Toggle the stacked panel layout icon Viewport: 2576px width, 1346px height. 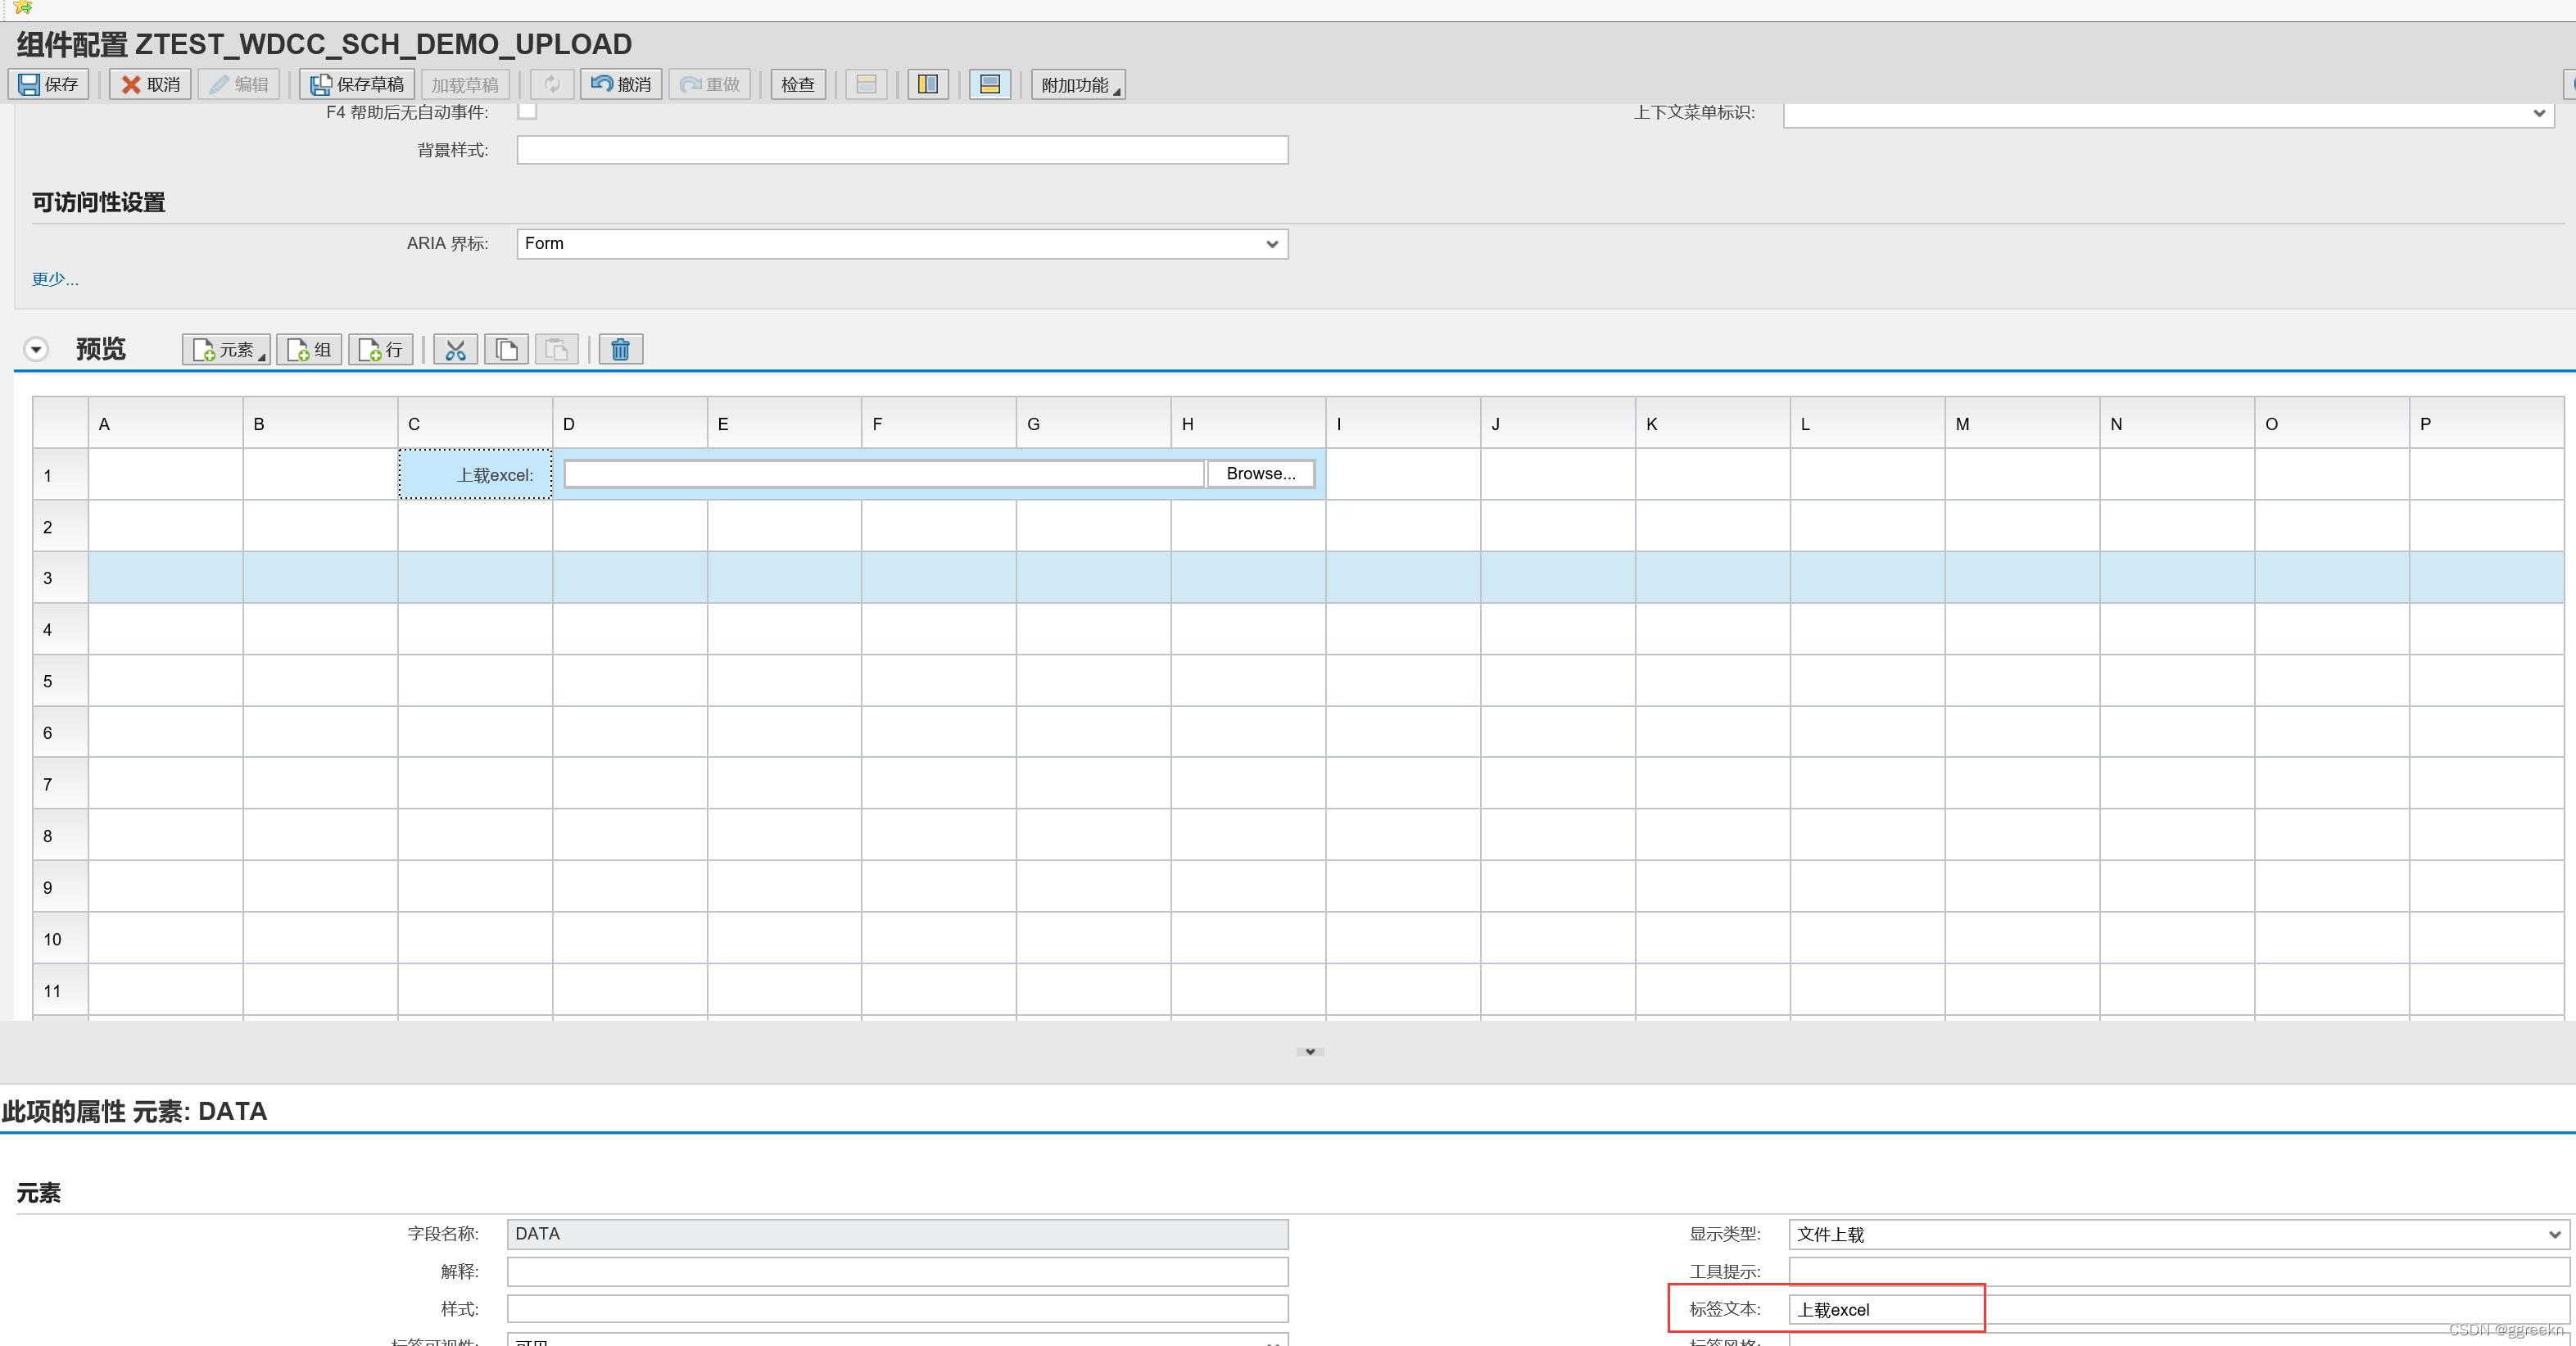(x=990, y=84)
